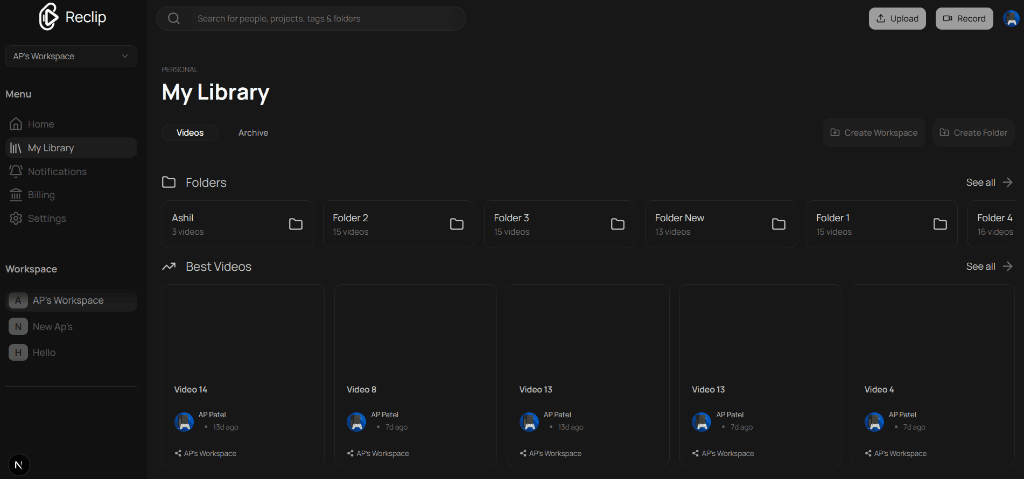Click the Create Workspace button

[x=874, y=133]
